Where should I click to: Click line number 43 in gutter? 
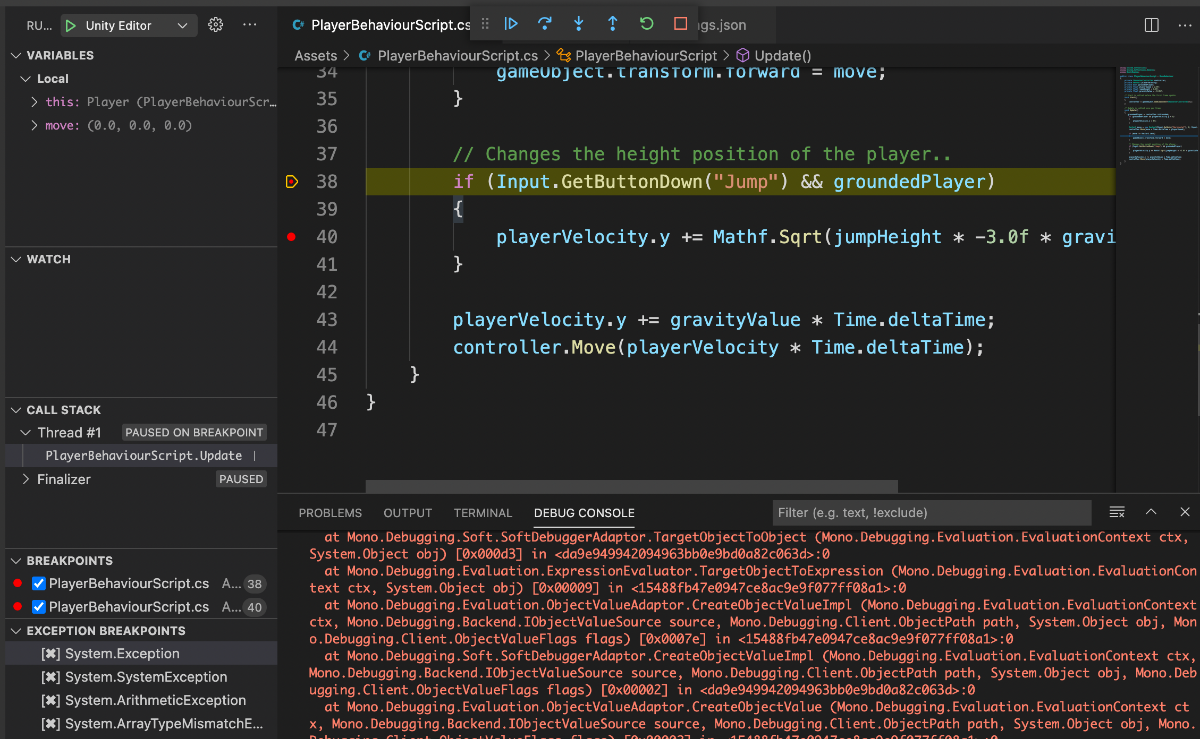(326, 320)
